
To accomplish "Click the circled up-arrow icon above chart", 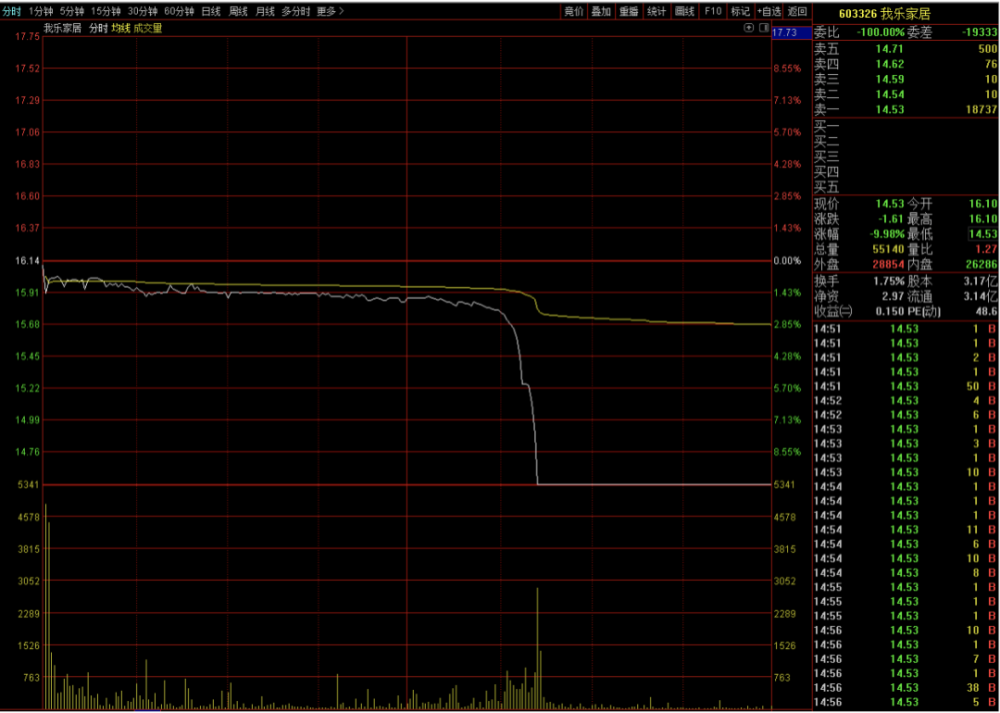I will click(x=749, y=28).
